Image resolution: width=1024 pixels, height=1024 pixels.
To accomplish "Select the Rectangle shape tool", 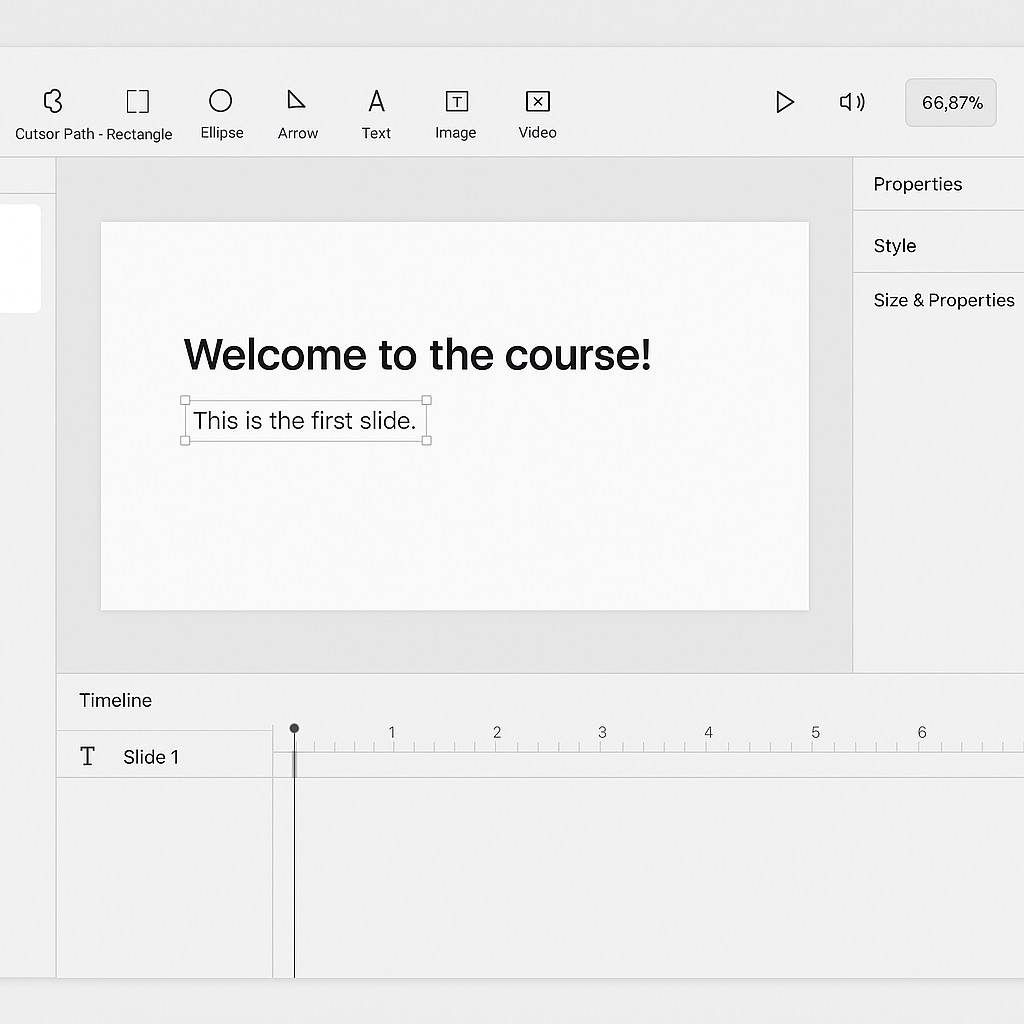I will pos(138,101).
